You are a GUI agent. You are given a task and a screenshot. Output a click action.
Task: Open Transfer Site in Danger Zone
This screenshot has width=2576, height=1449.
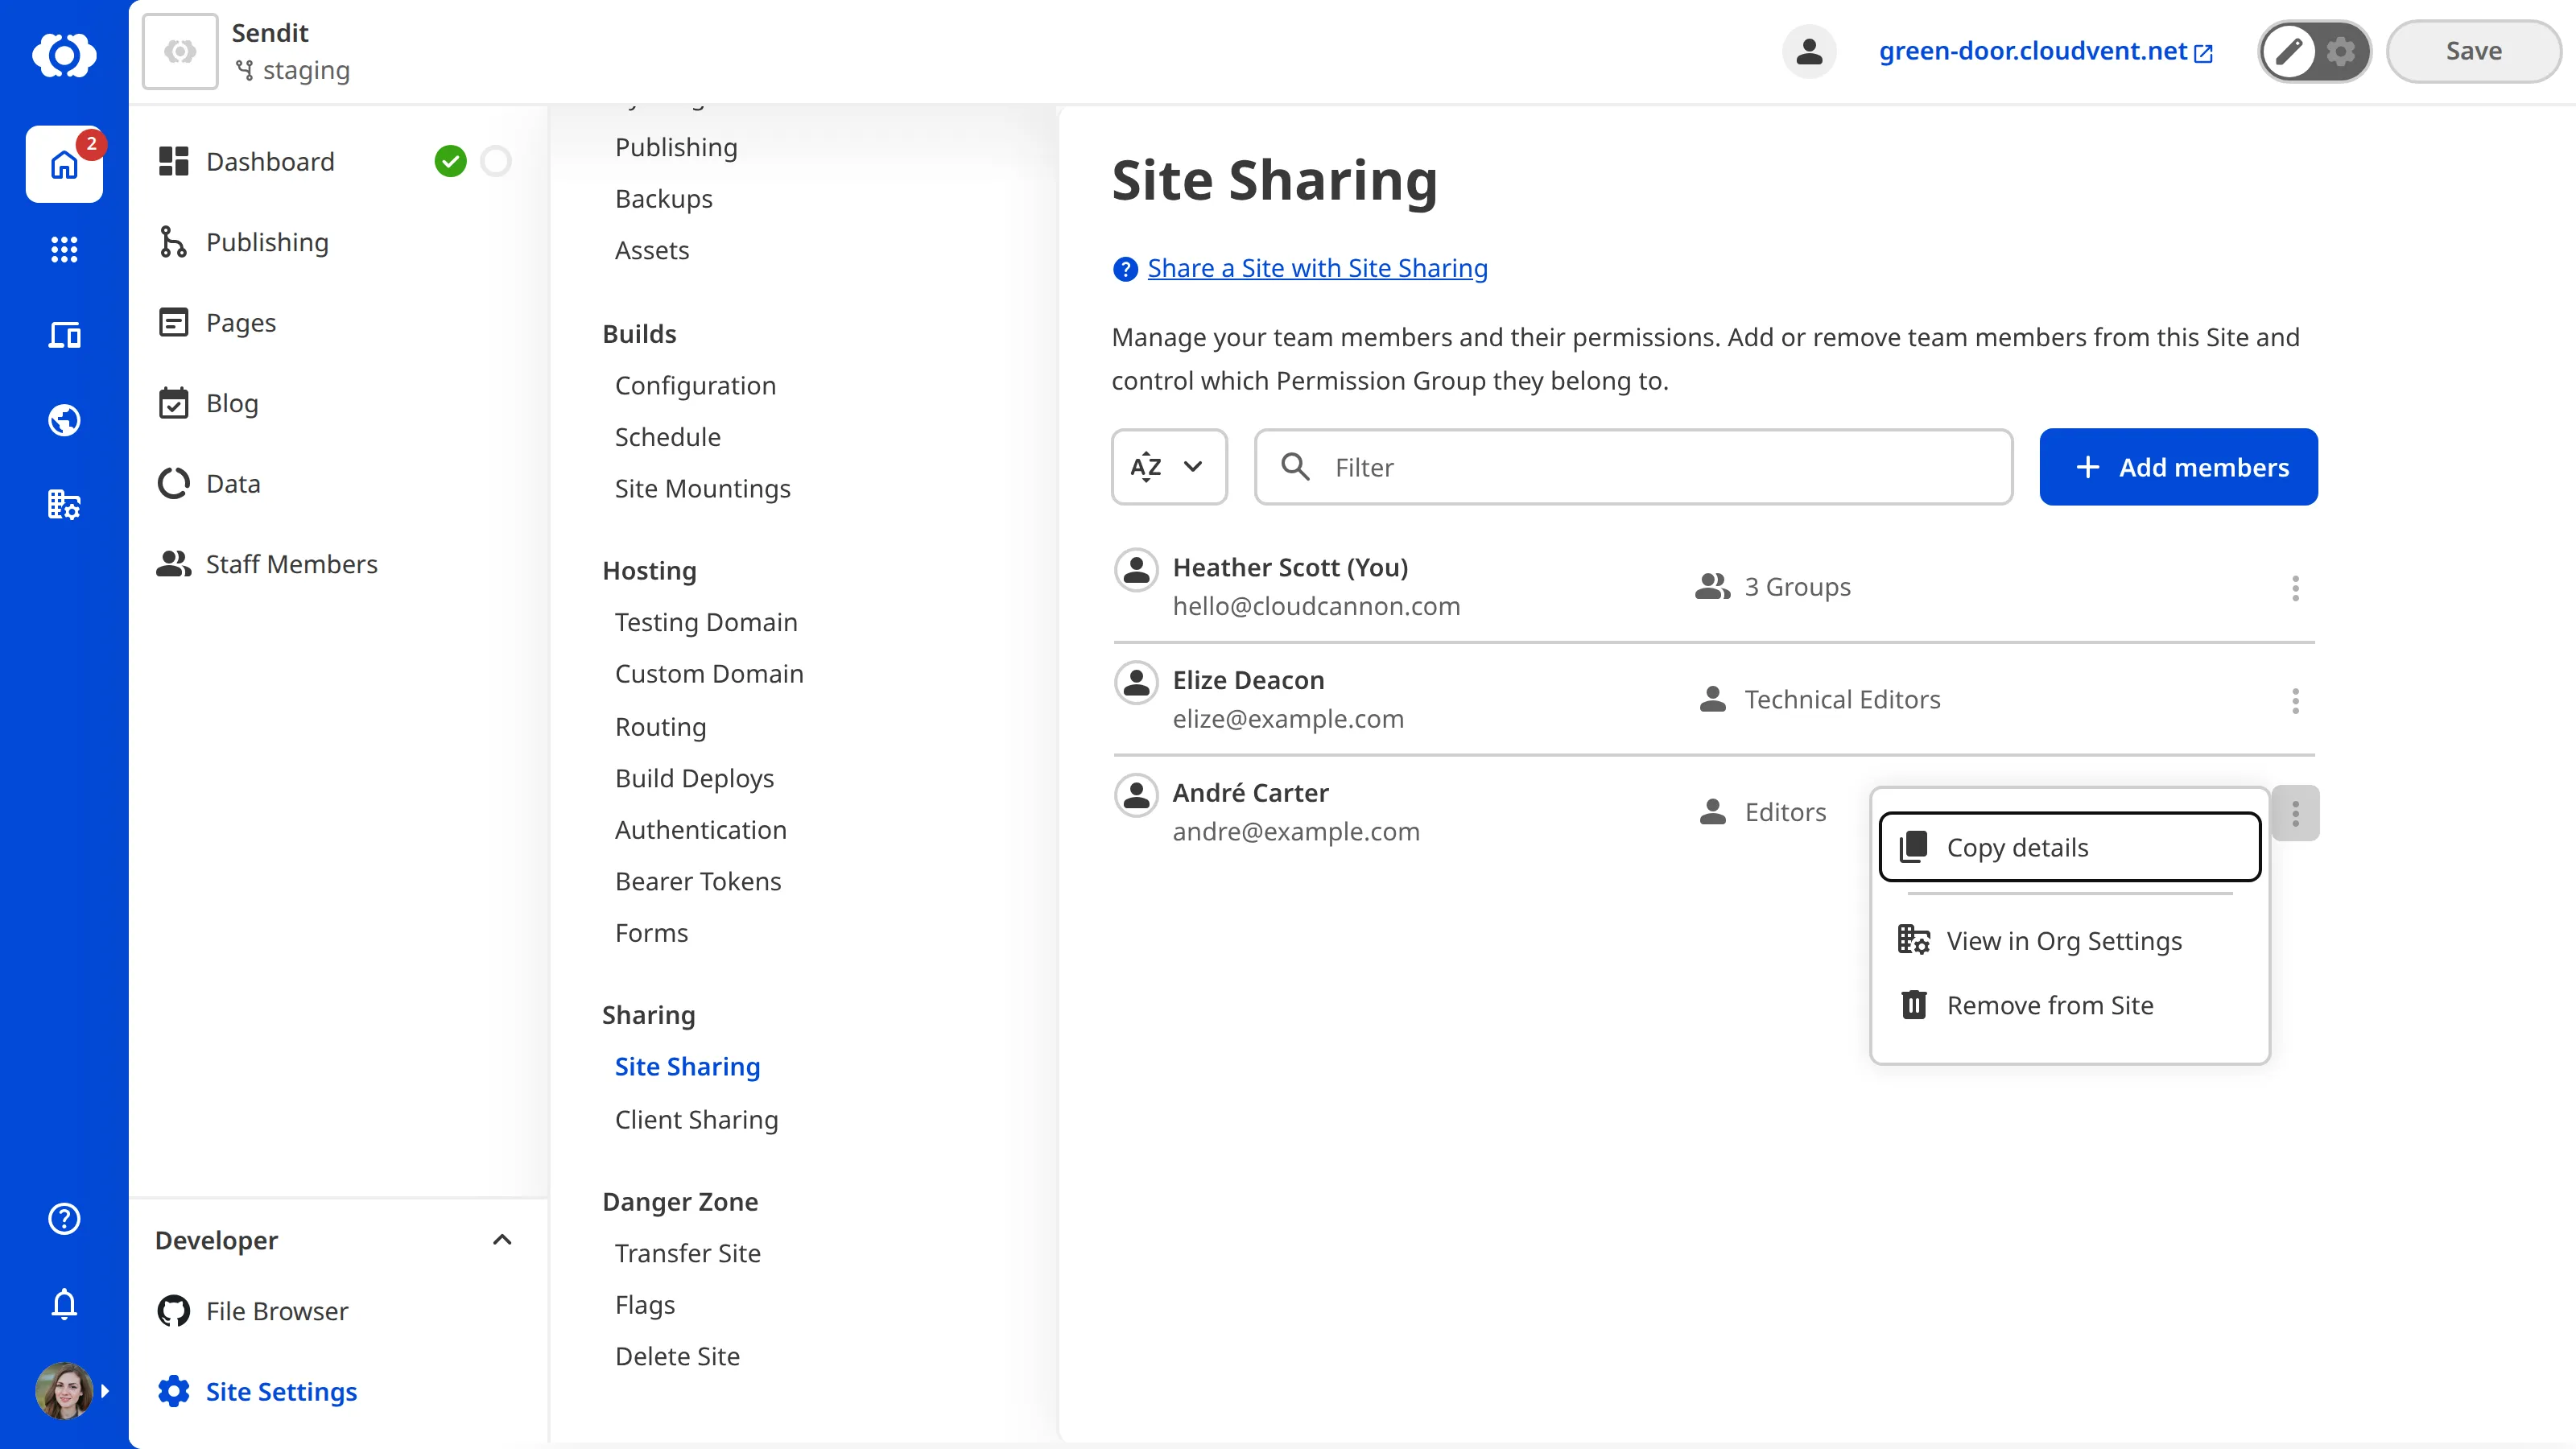point(687,1253)
